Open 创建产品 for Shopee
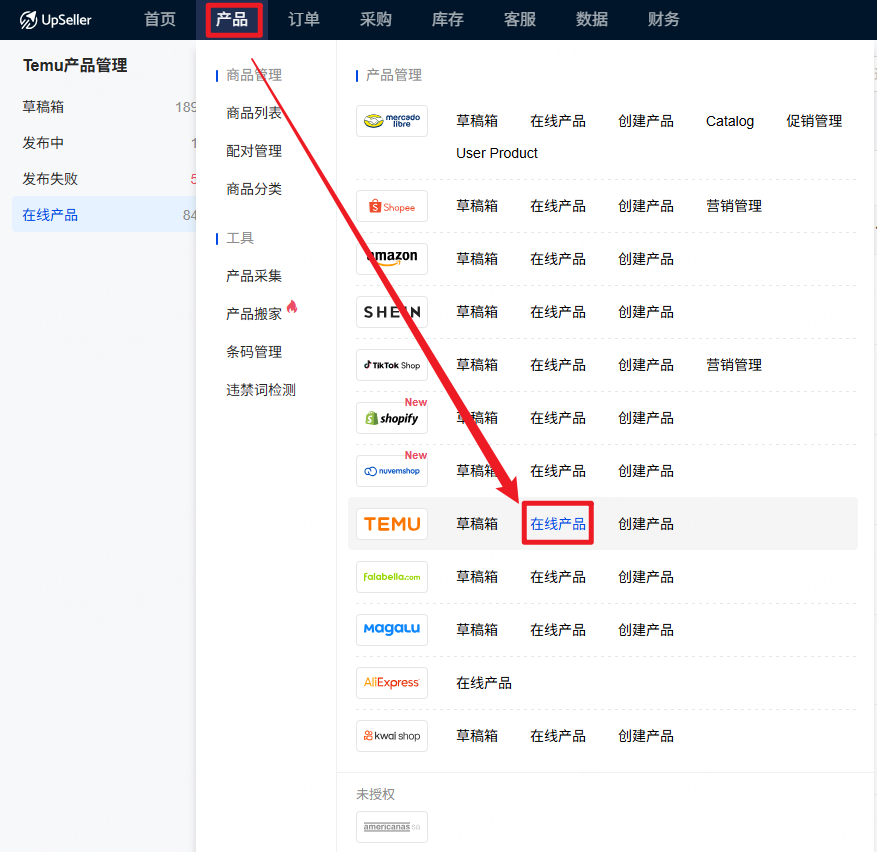The image size is (877, 852). pos(646,206)
